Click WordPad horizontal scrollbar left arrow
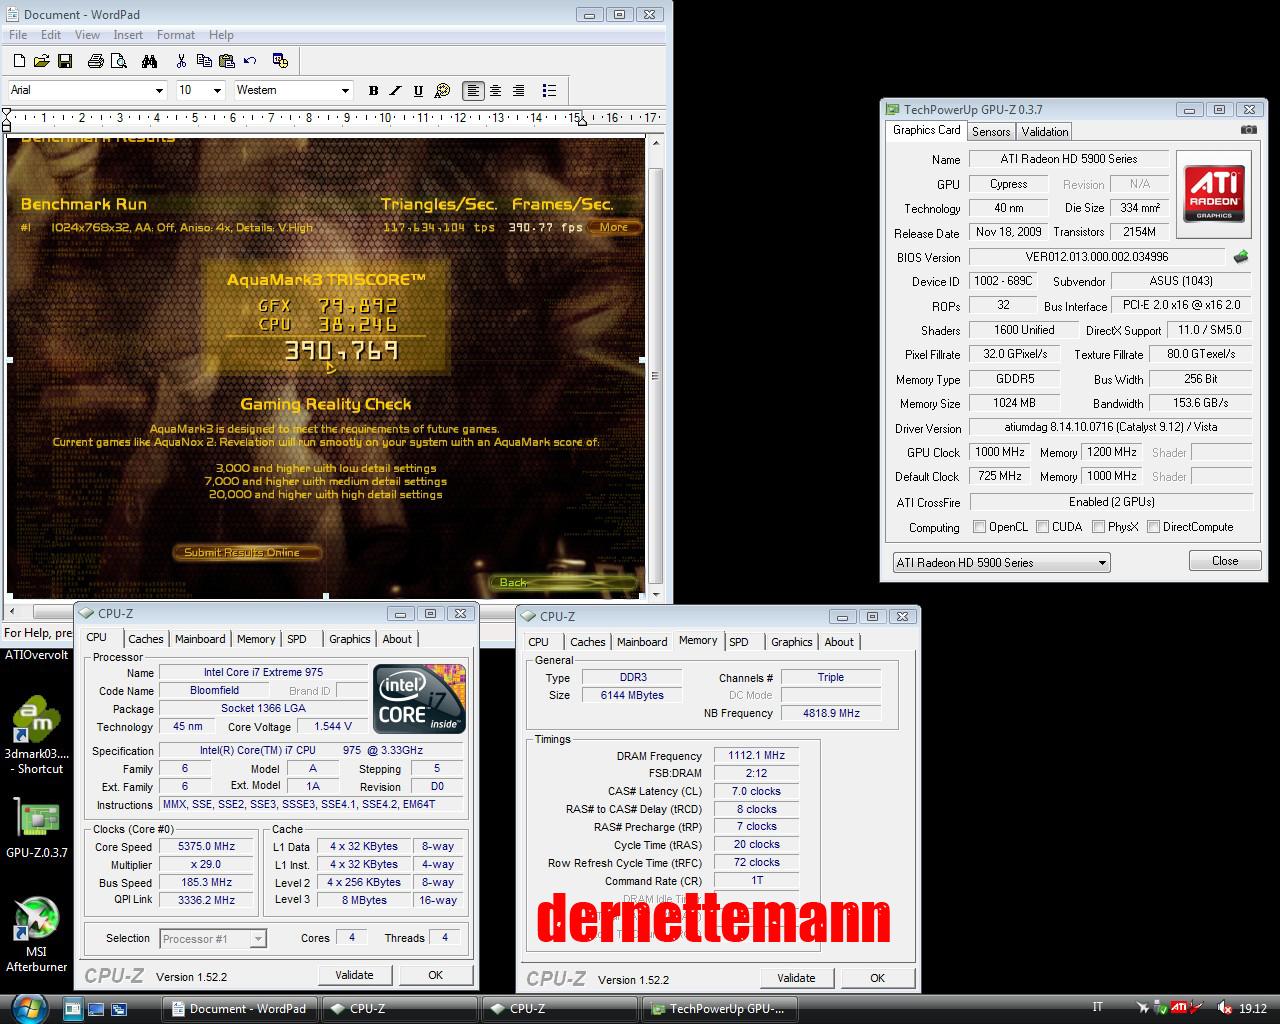 [x=12, y=611]
